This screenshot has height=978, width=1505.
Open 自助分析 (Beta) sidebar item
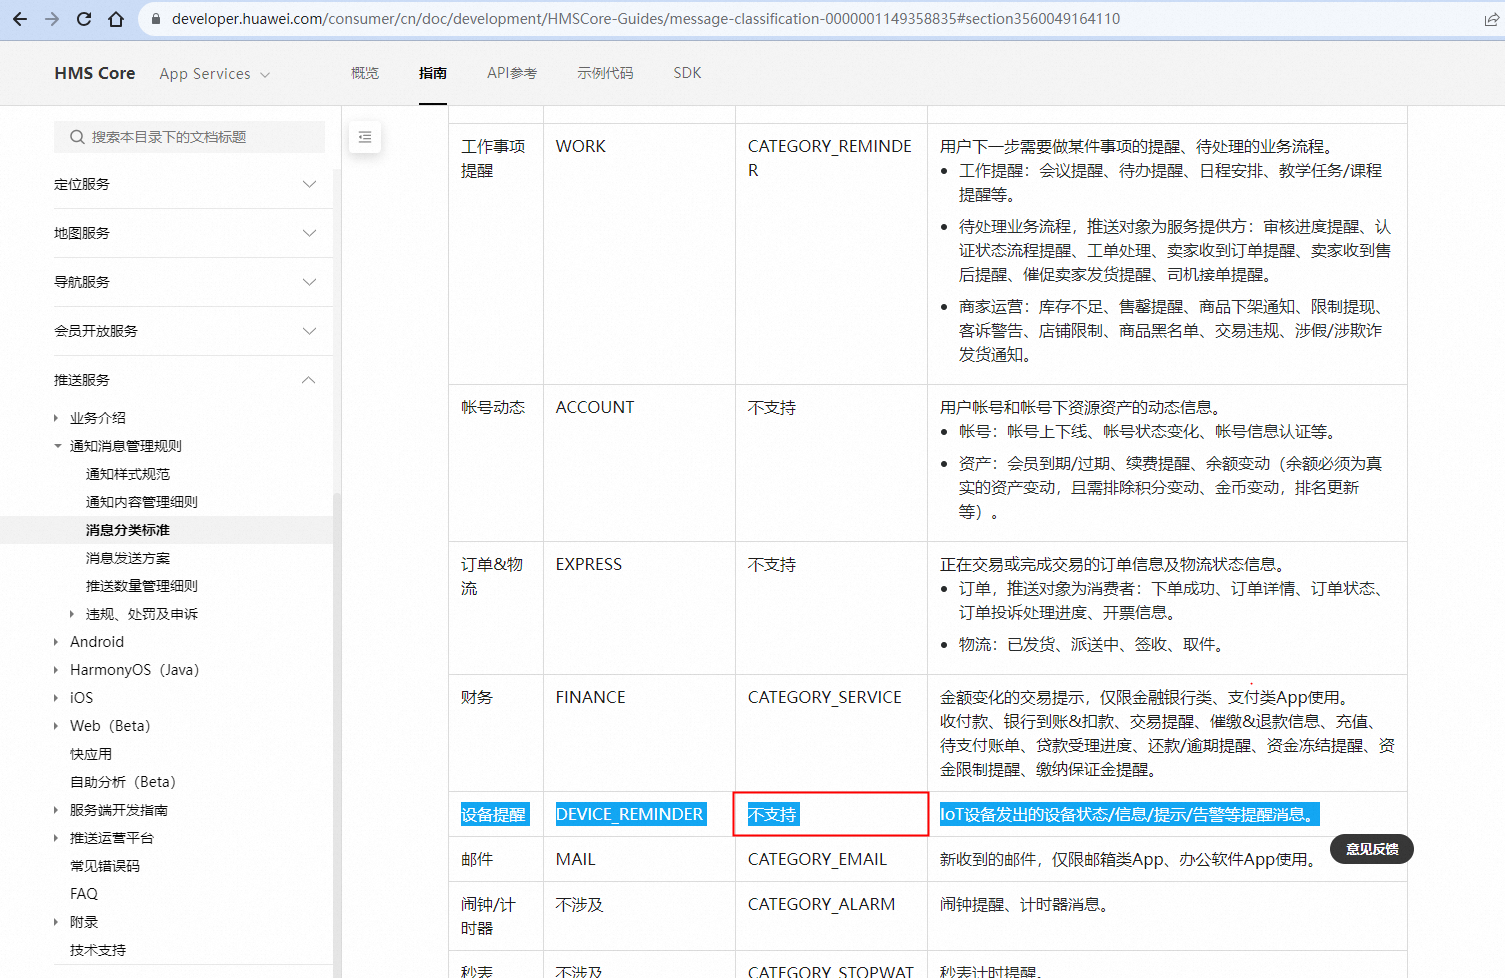[123, 782]
